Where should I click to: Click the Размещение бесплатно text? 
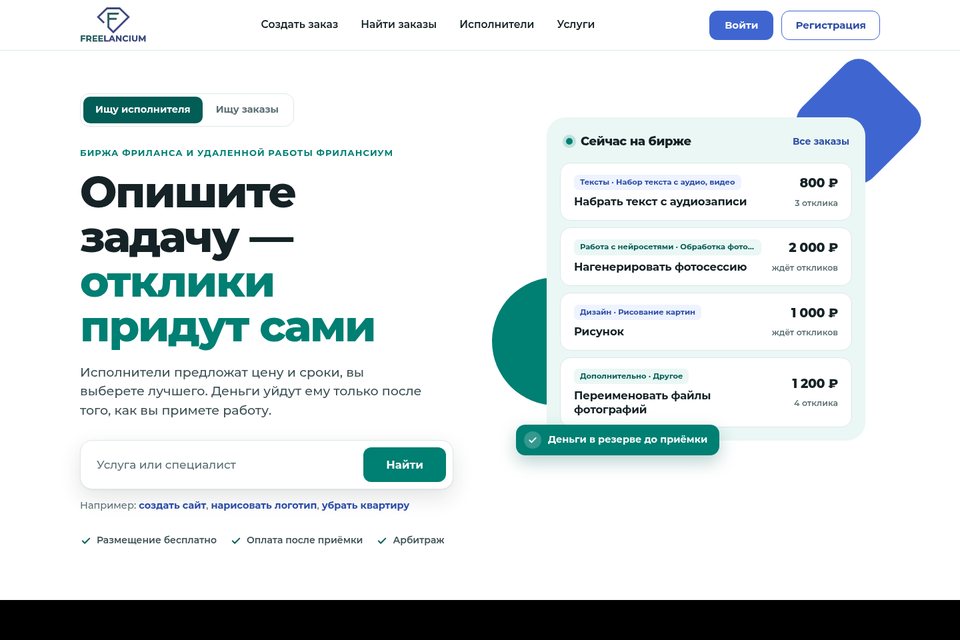[x=157, y=540]
